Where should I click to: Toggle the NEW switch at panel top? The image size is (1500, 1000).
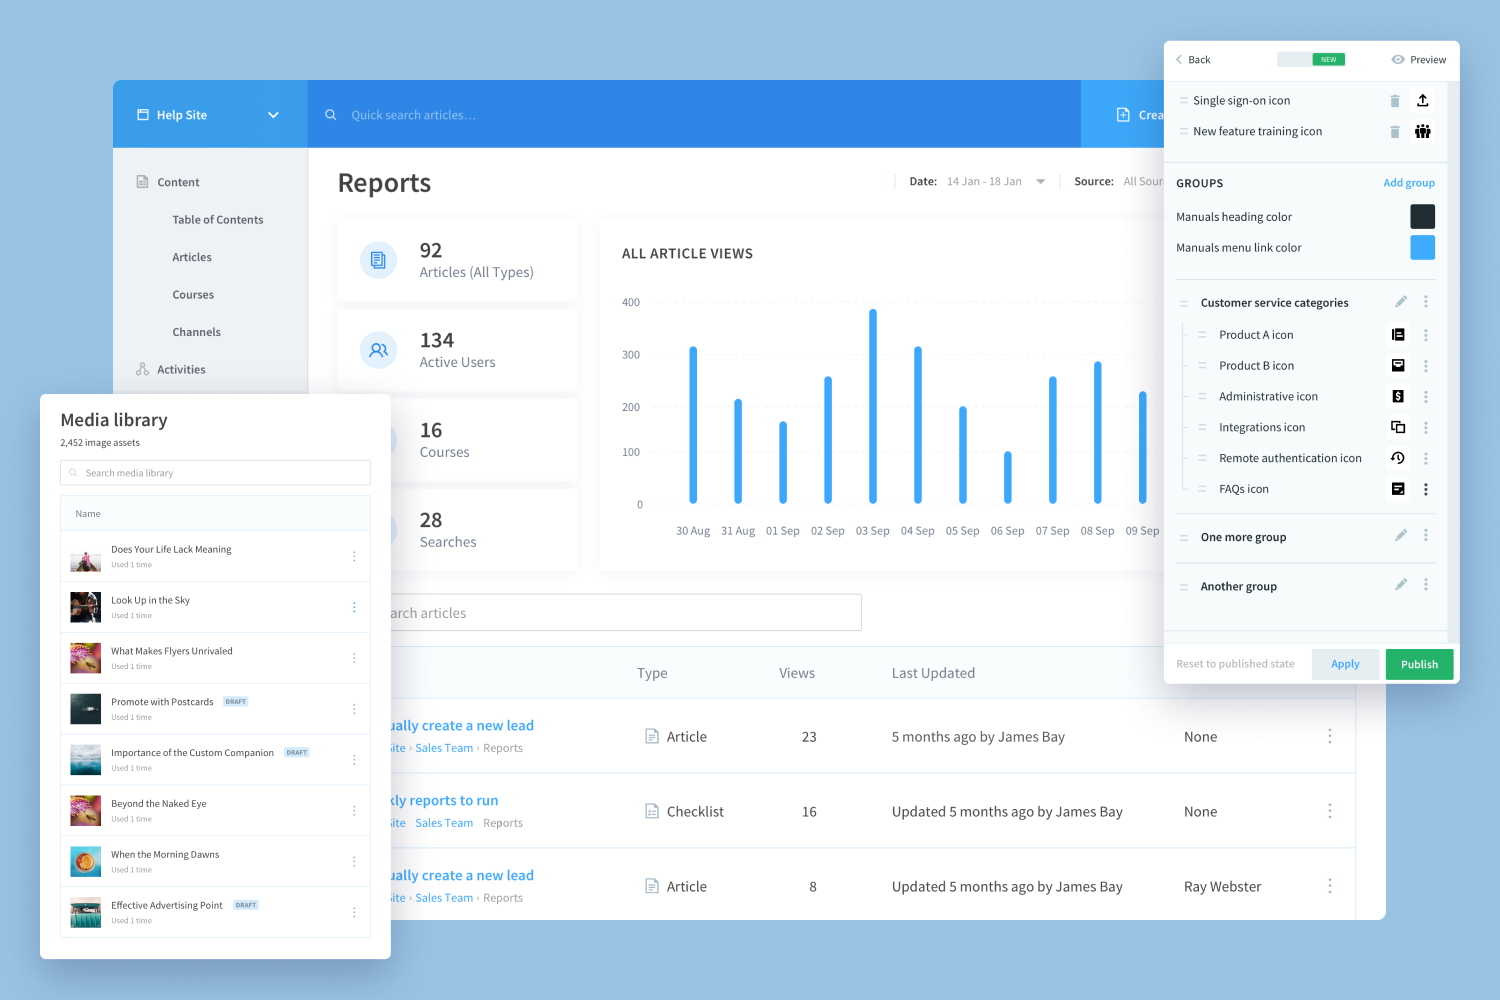1311,59
